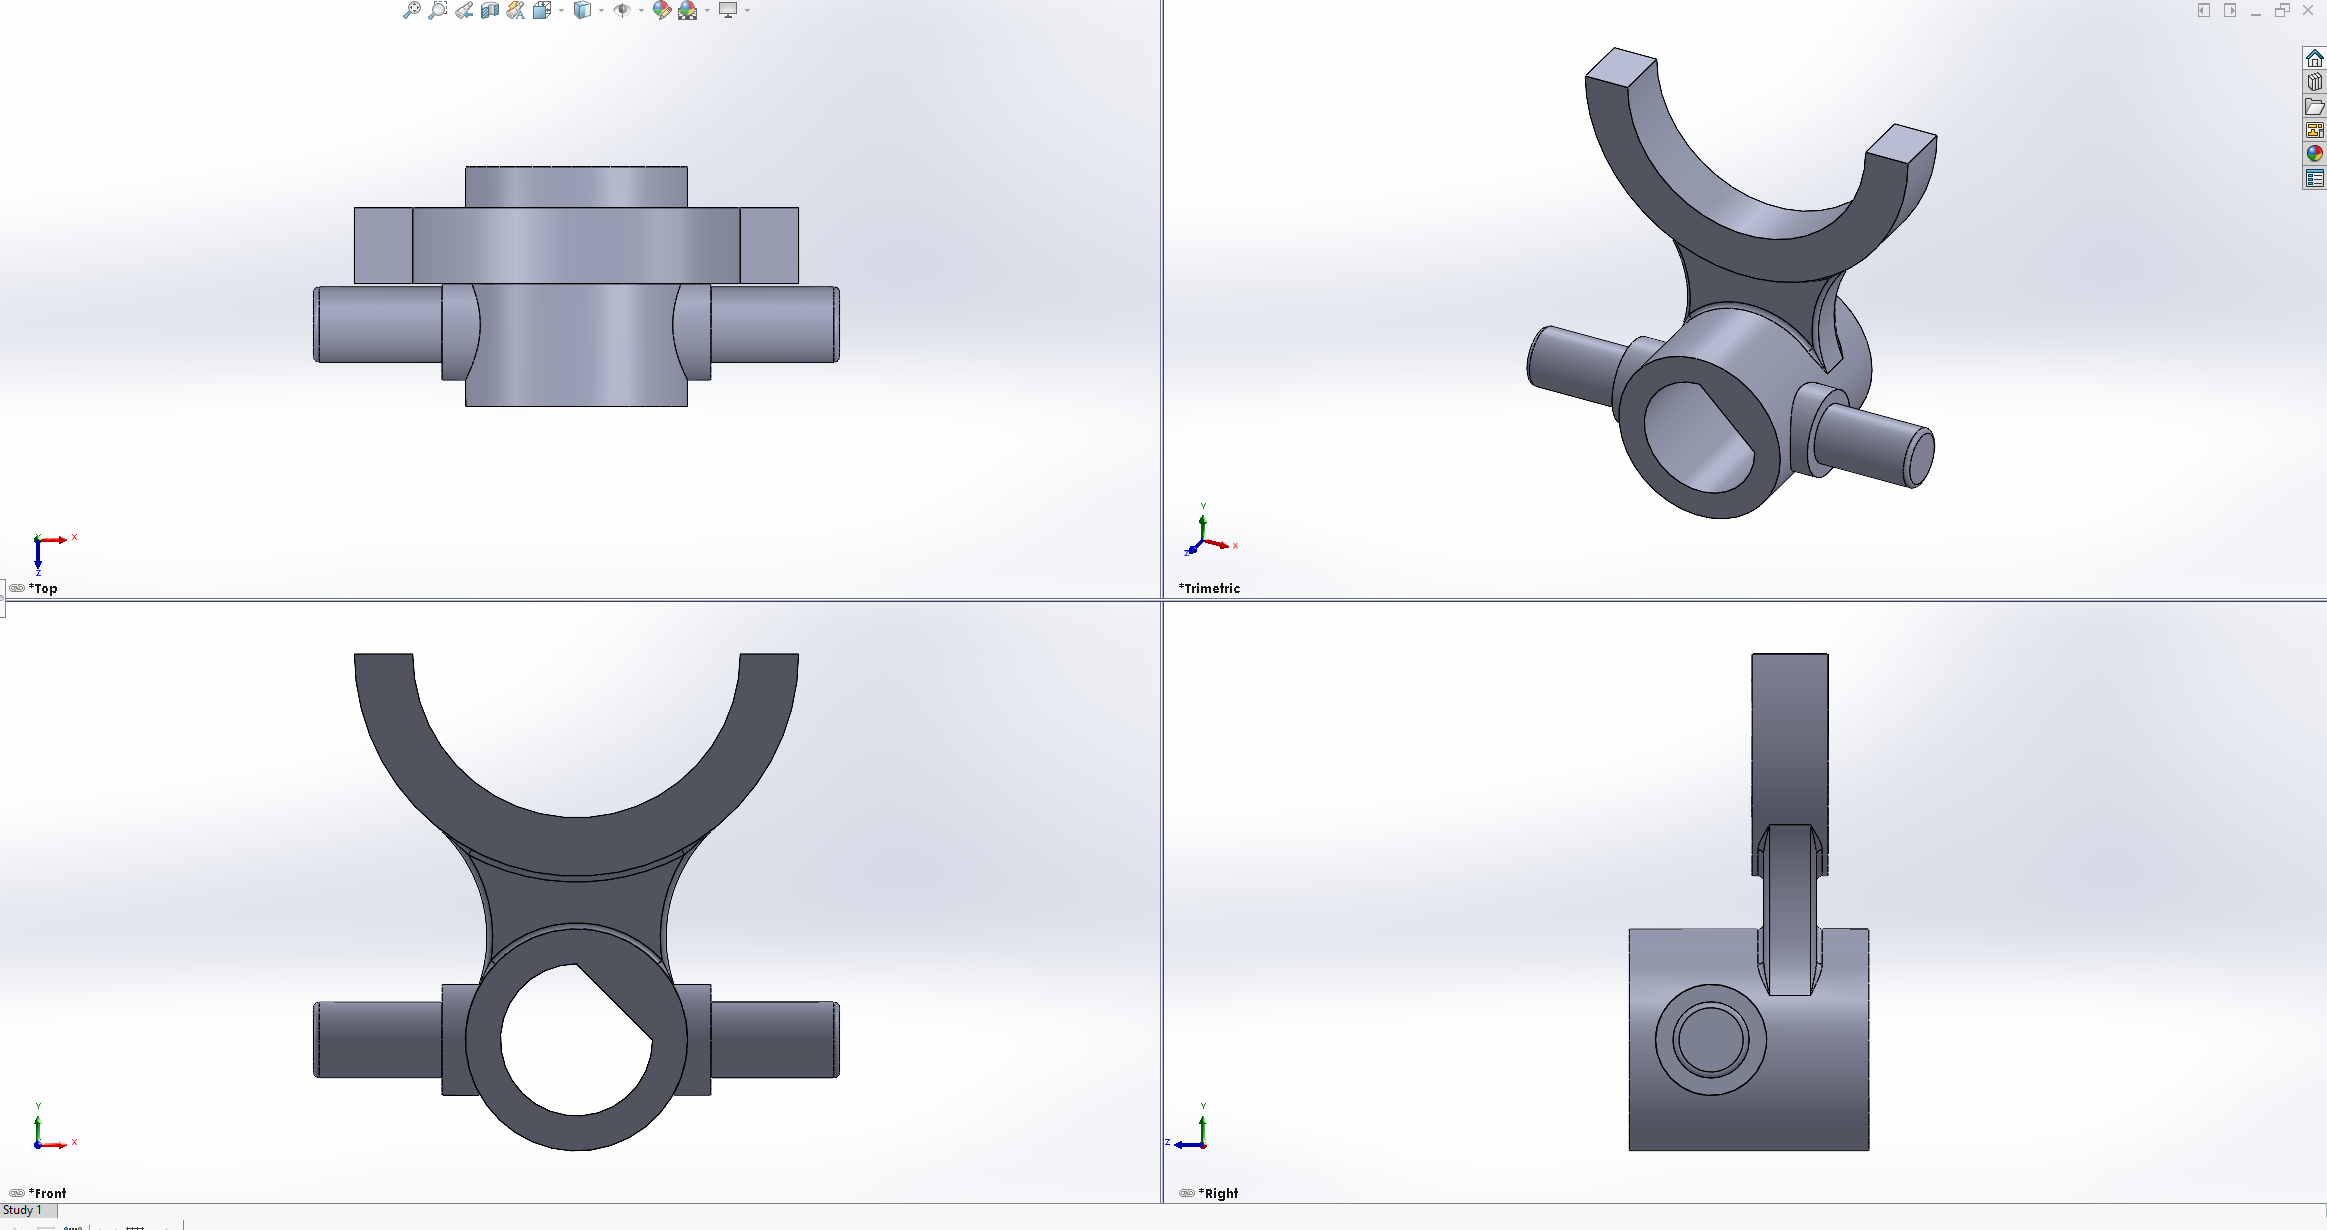Open Appearances task pane tab
Screen dimensions: 2327x1230
coord(2314,154)
